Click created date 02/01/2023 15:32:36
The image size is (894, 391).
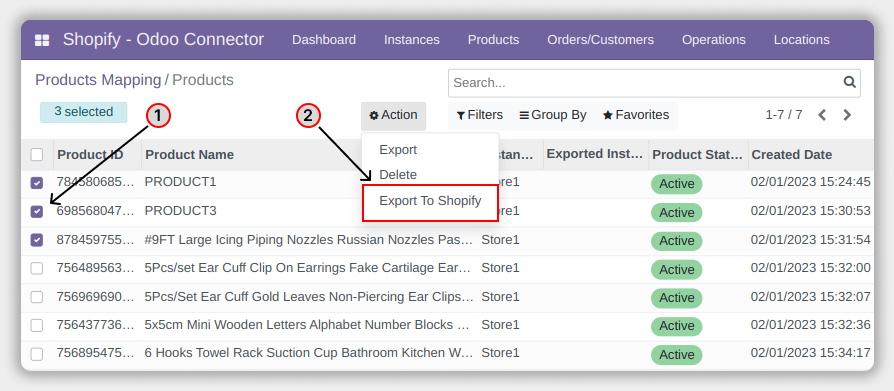tap(811, 325)
